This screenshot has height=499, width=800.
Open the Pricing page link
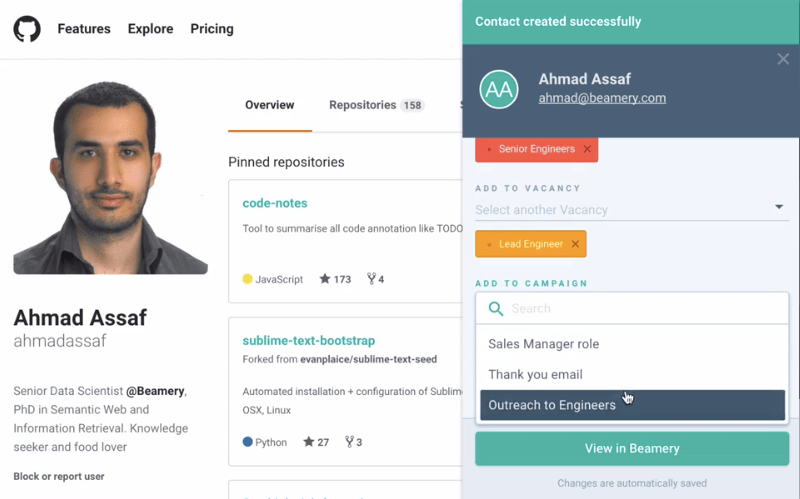(212, 29)
